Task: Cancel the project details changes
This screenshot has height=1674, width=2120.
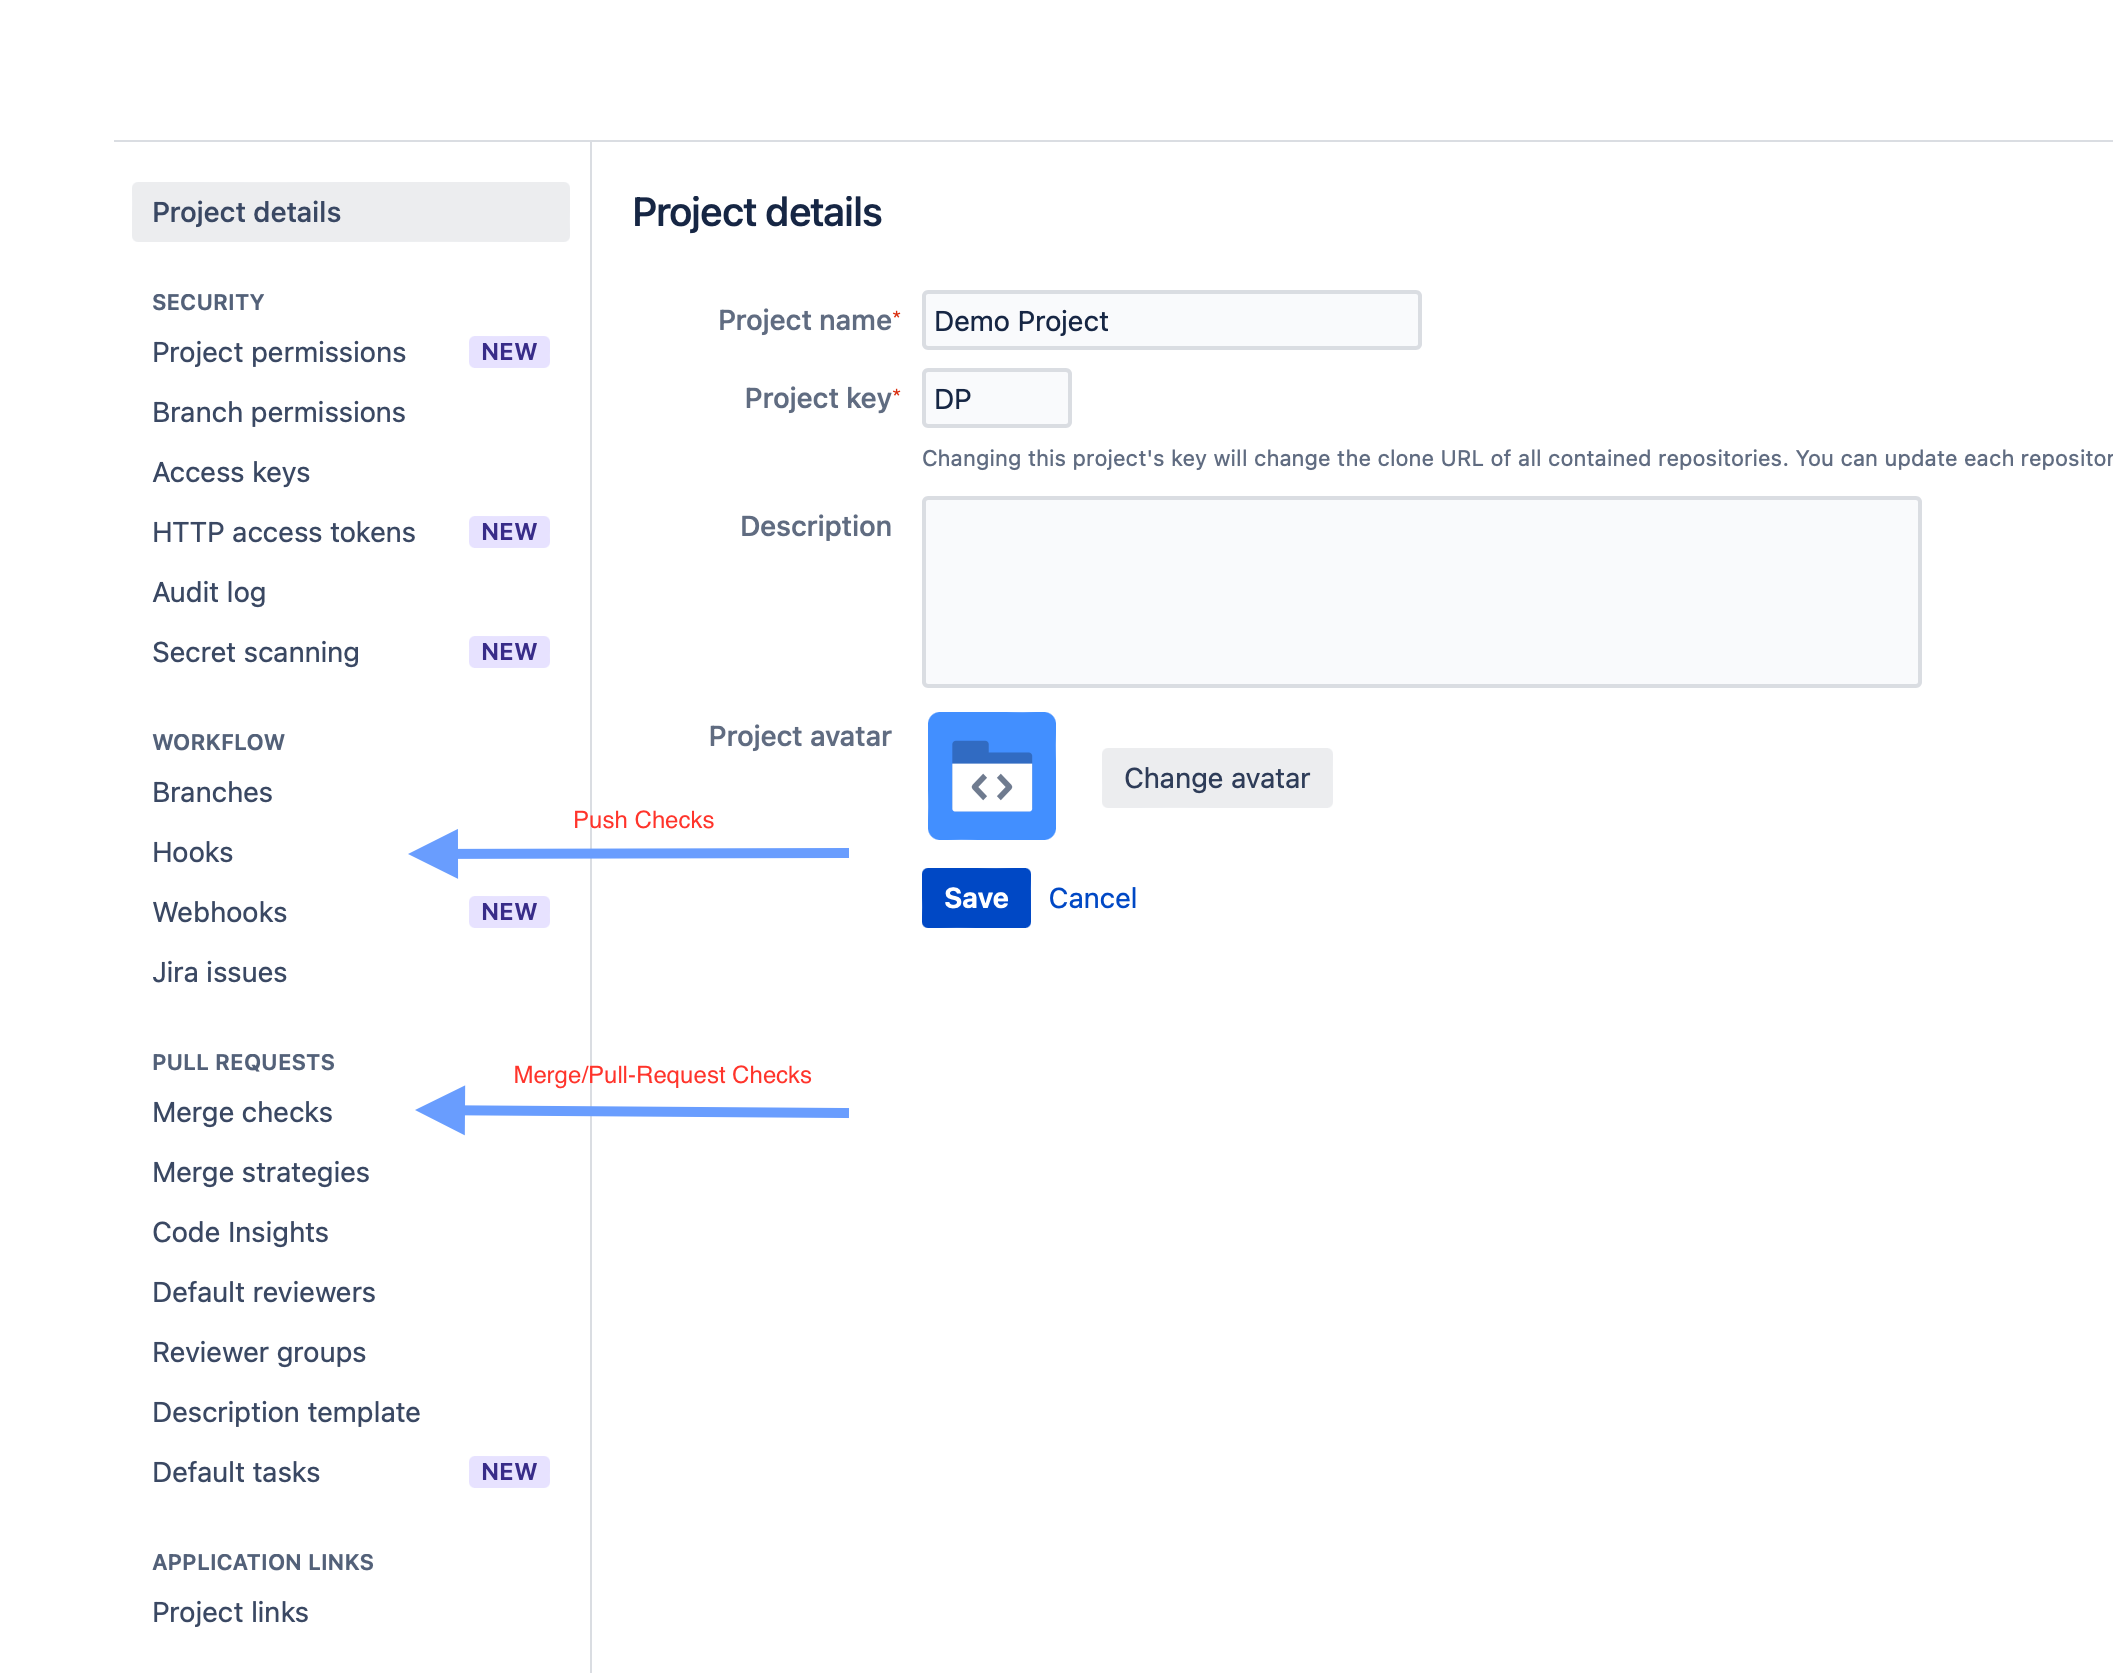Action: (x=1092, y=898)
